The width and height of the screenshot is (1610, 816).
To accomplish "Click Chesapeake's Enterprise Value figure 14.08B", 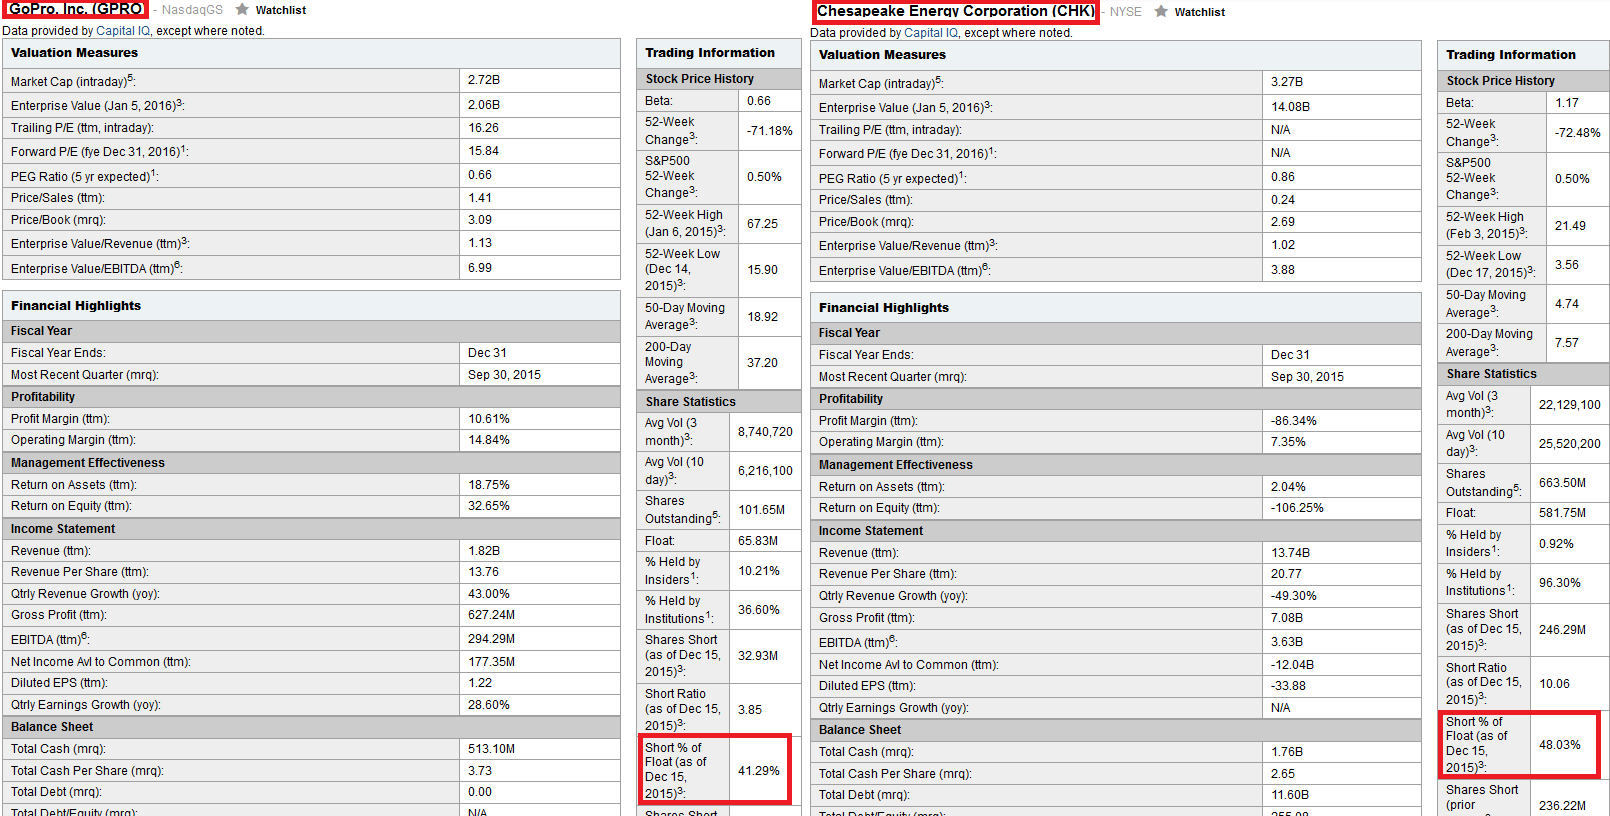I will (1290, 107).
